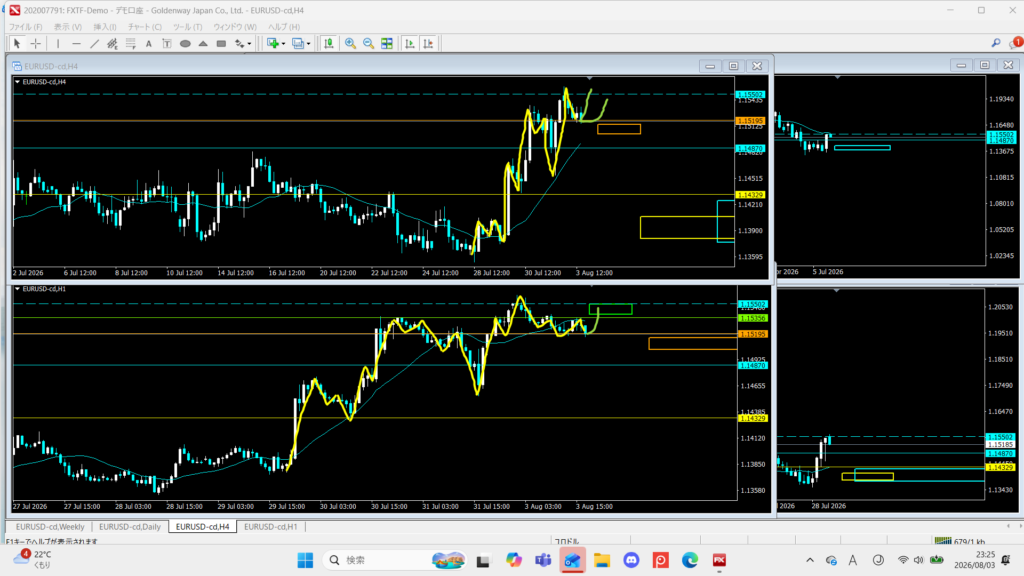Choose the arrows objects tool
Screen dimensions: 1024x576
(240, 44)
